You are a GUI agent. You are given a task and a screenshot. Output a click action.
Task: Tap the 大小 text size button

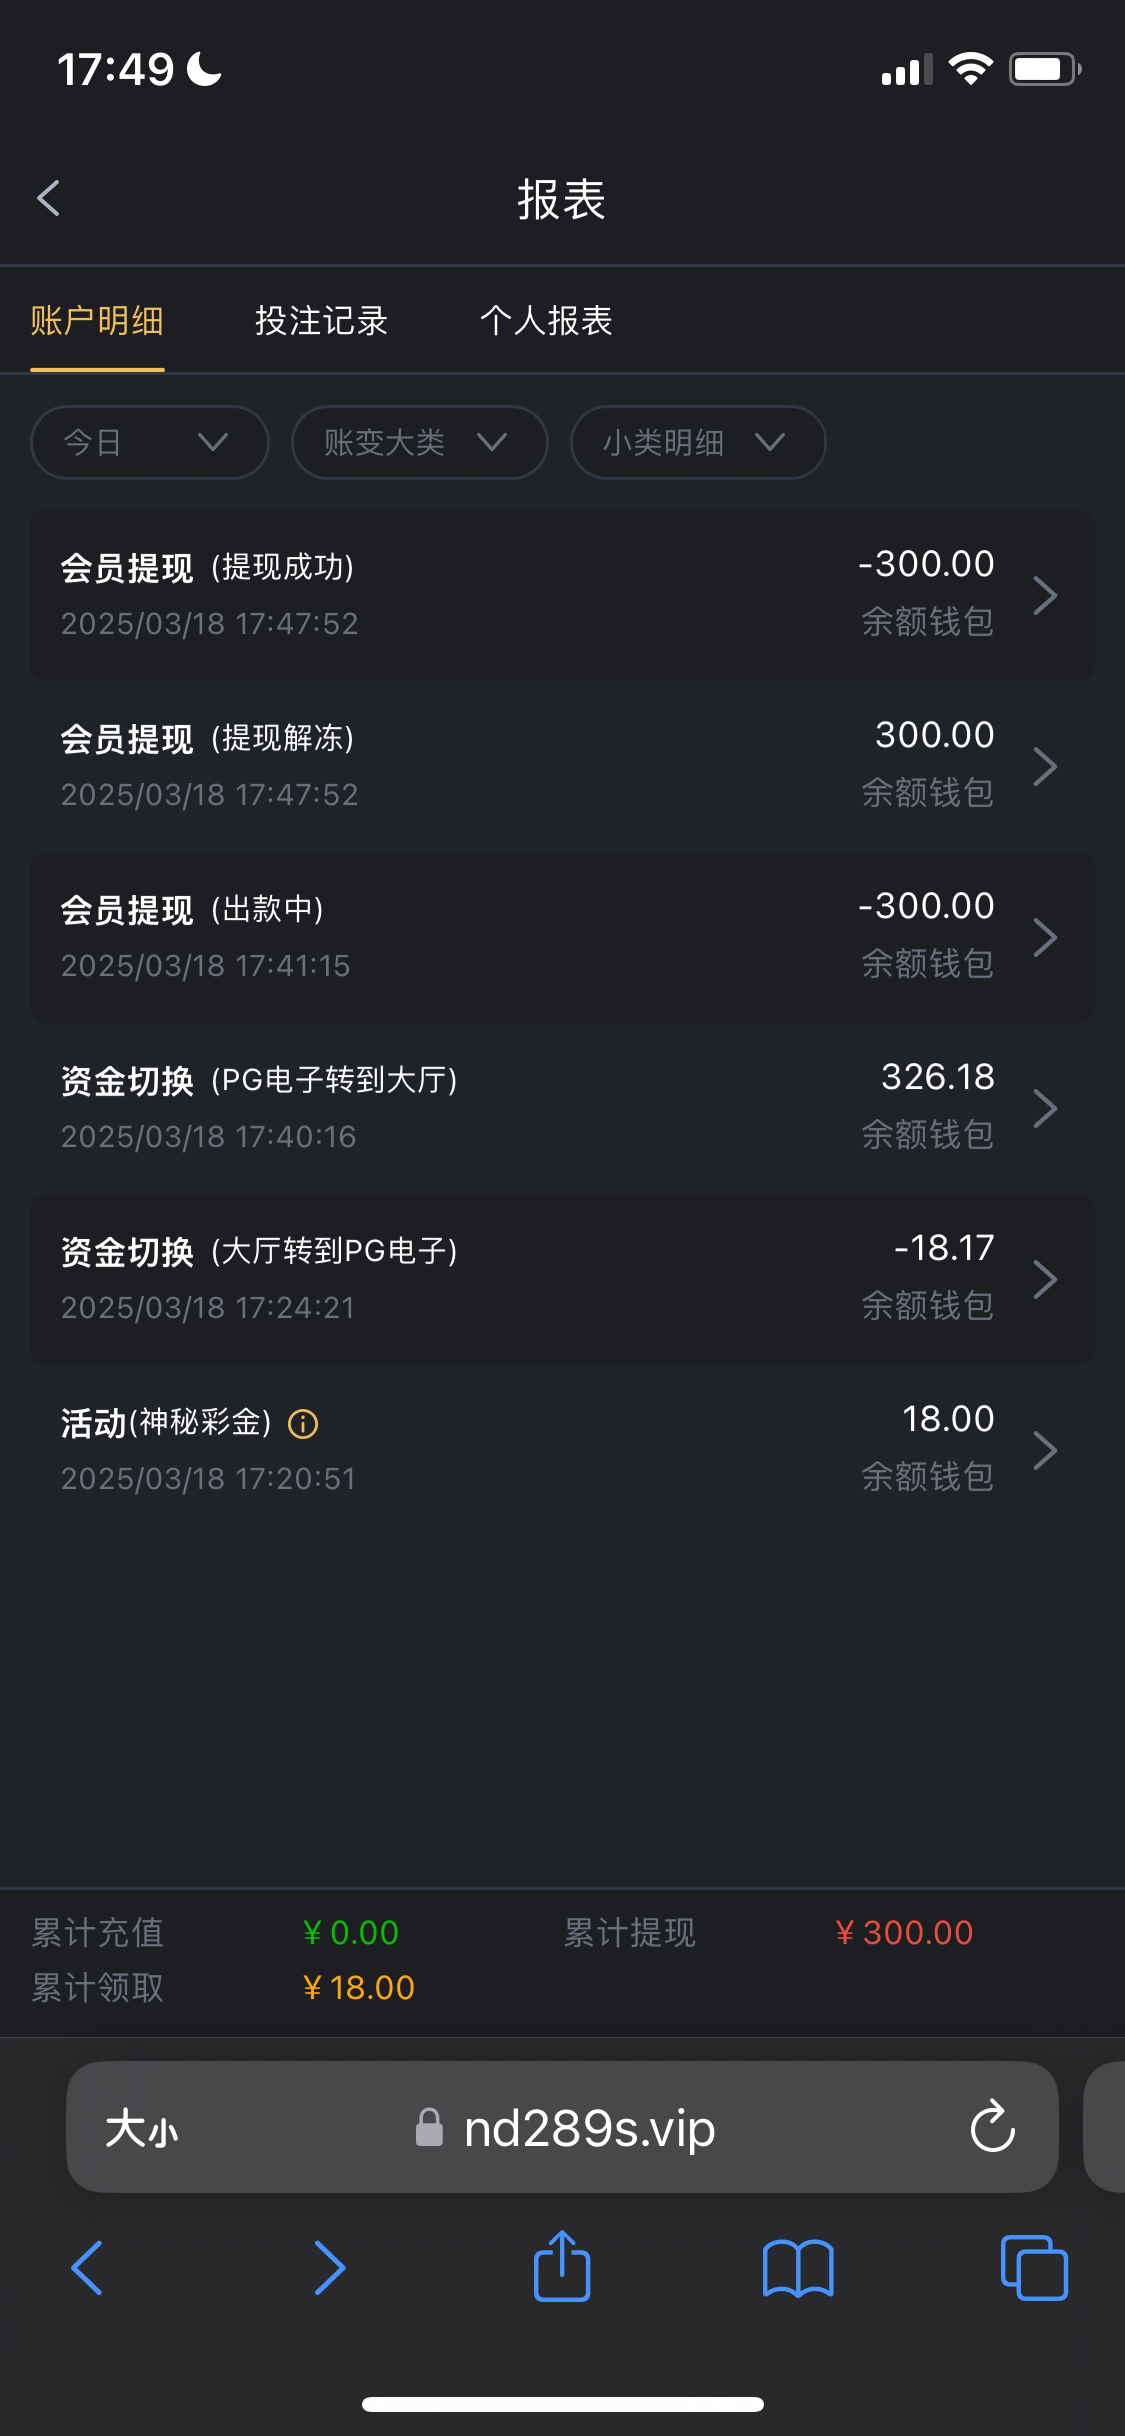point(142,2128)
